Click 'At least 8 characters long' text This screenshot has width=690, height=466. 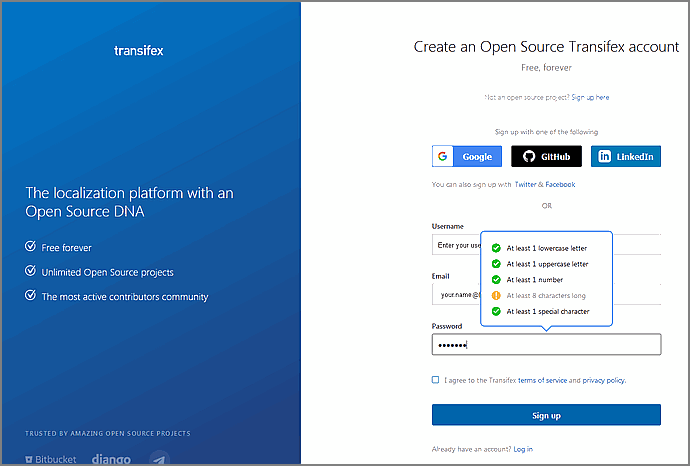(546, 296)
